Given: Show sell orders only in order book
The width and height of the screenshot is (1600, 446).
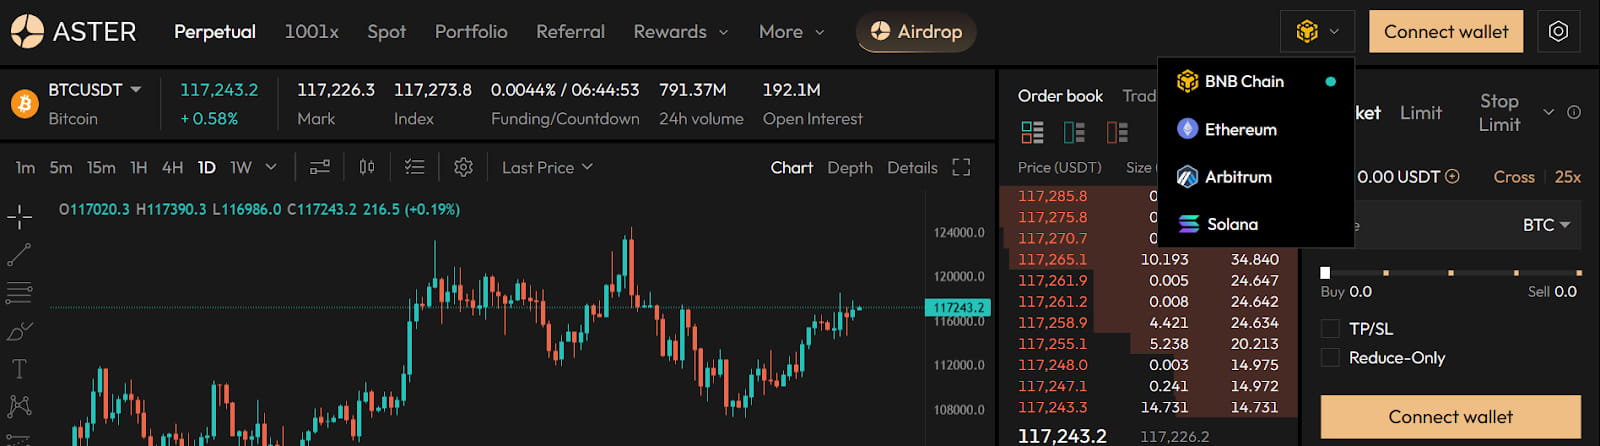Looking at the screenshot, I should (1117, 132).
